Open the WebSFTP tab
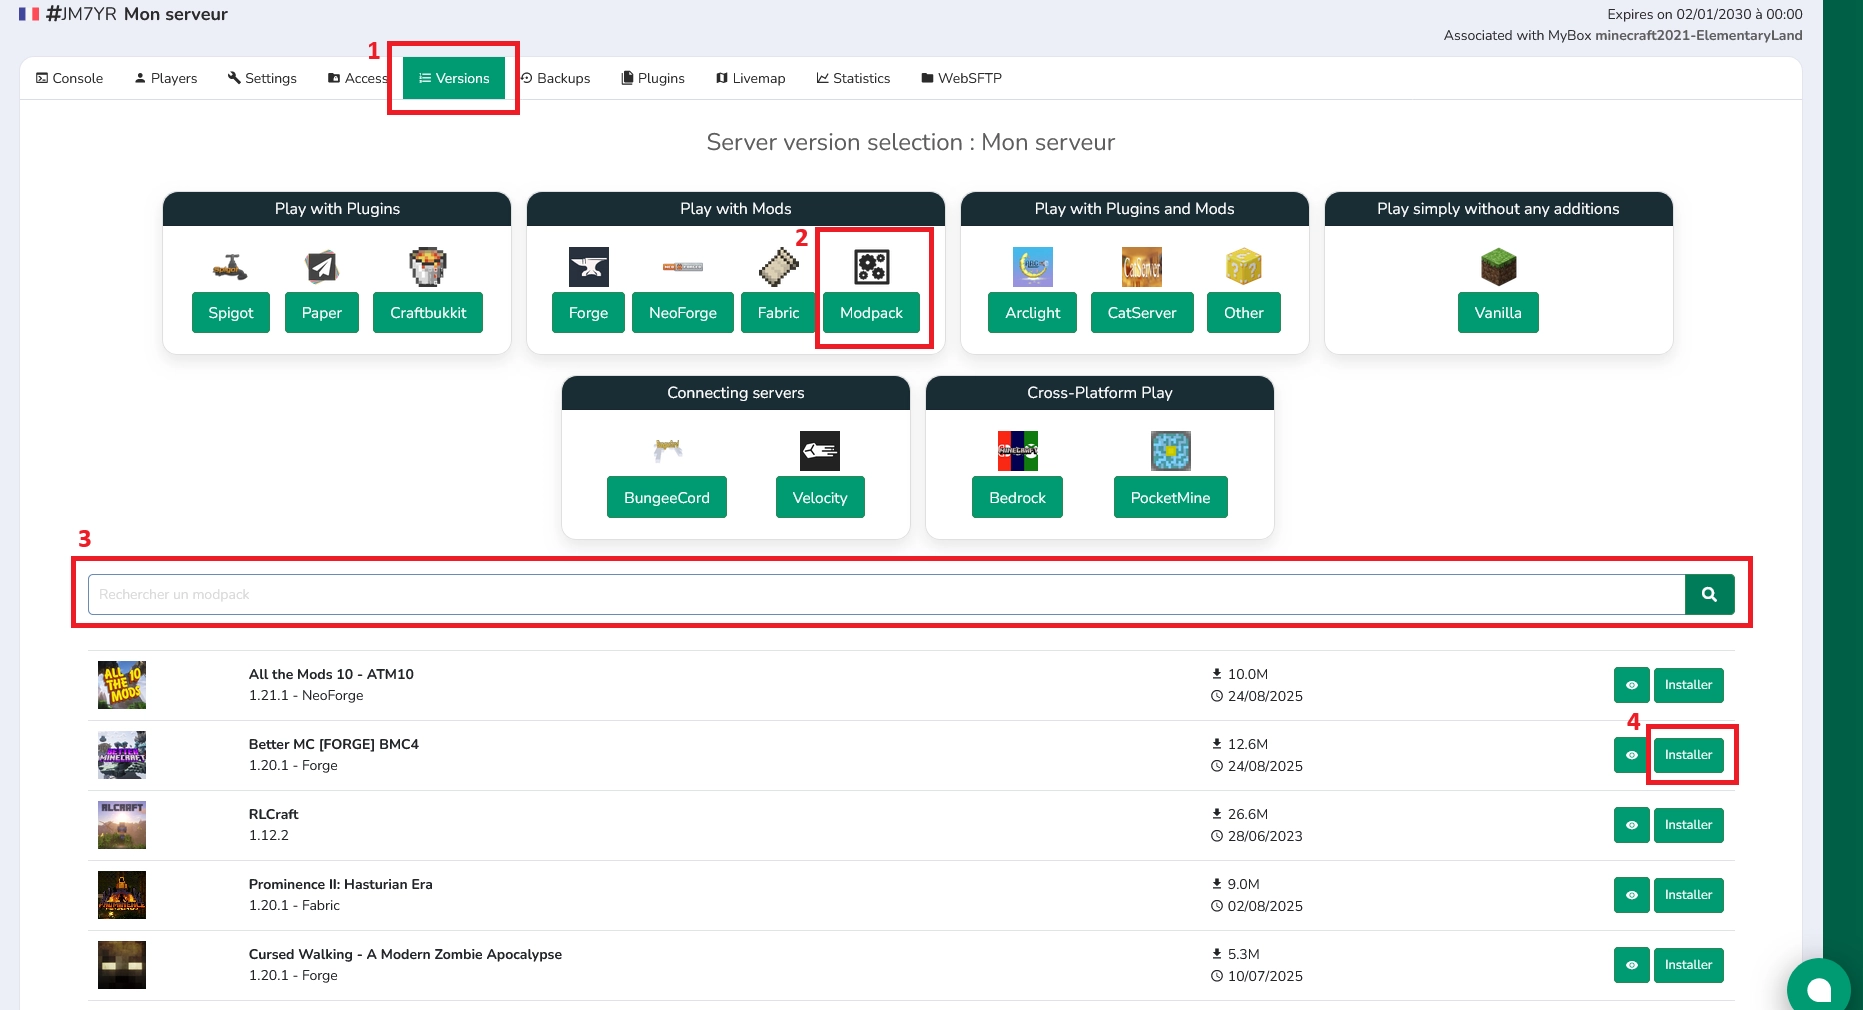The image size is (1863, 1010). pyautogui.click(x=961, y=78)
